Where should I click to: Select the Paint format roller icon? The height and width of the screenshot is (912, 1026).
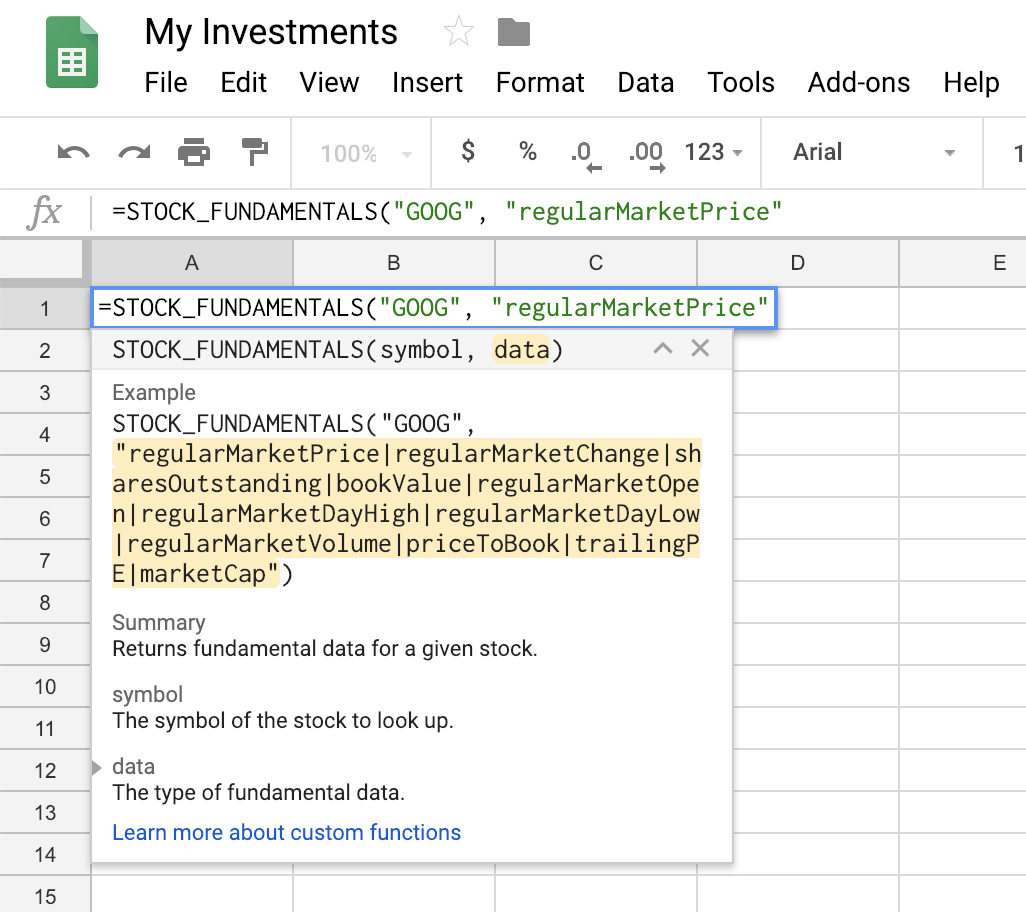point(255,152)
